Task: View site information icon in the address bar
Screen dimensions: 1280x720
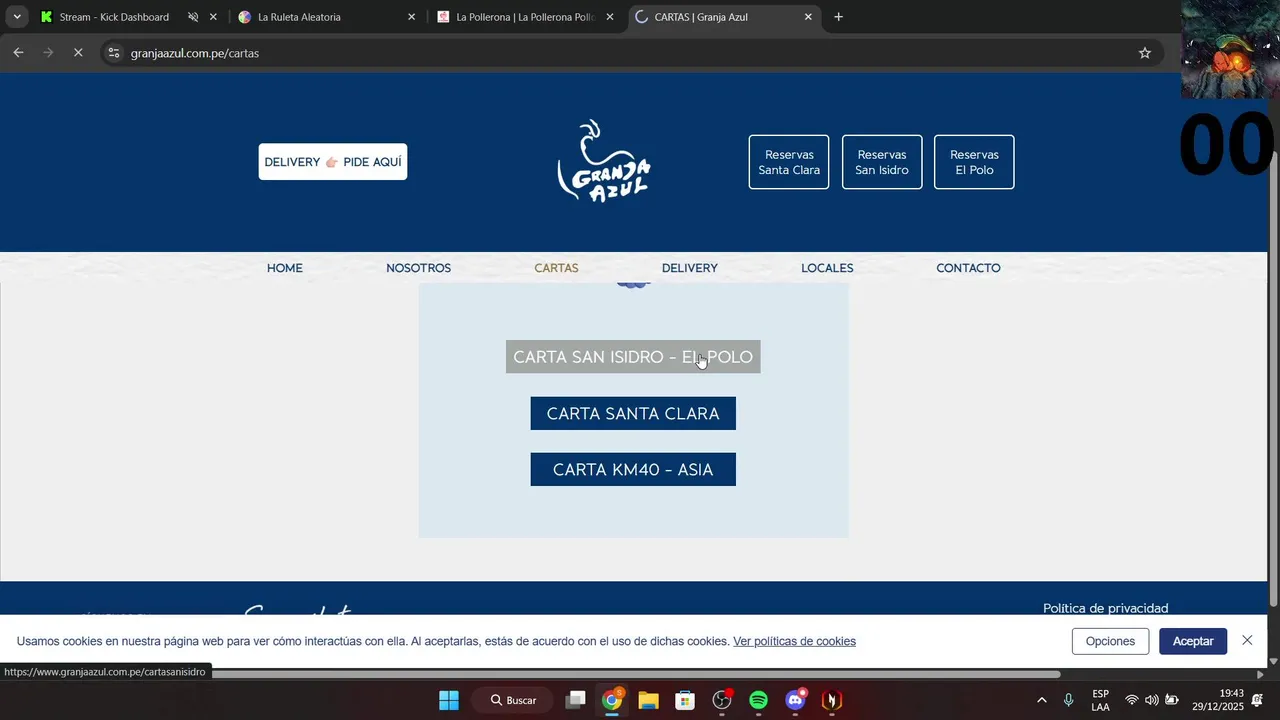Action: pyautogui.click(x=114, y=53)
